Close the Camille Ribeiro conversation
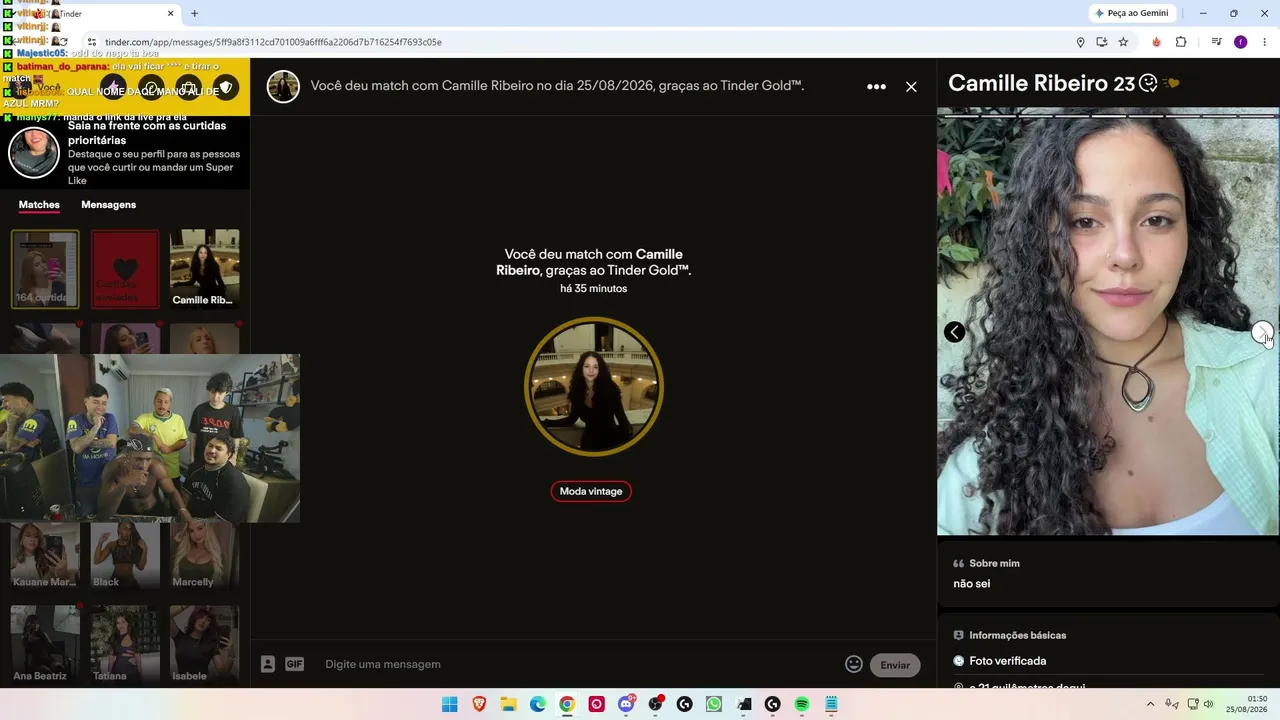1280x720 pixels. (x=911, y=87)
